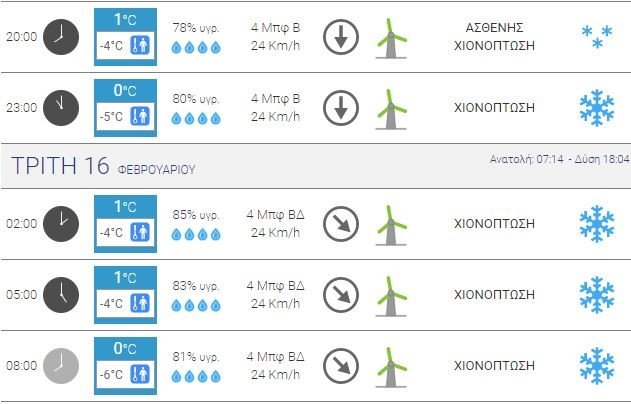Click the sunrise and sunset times text
Screen dimensions: 631x404
click(559, 159)
